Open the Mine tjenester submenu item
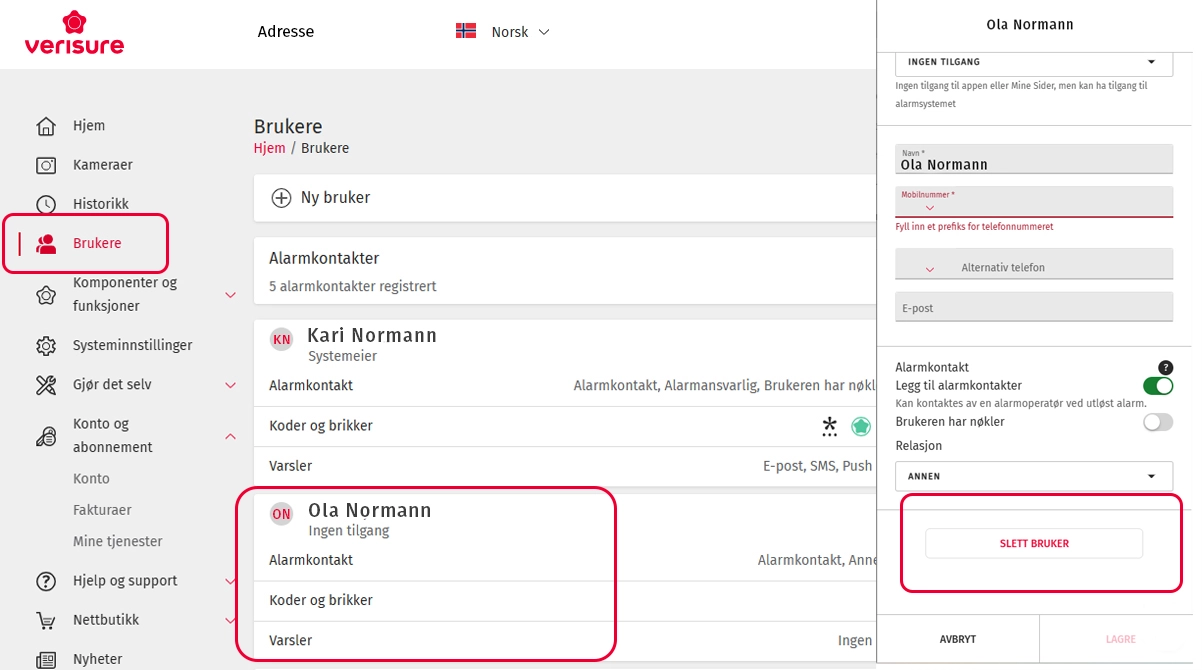 coord(118,541)
